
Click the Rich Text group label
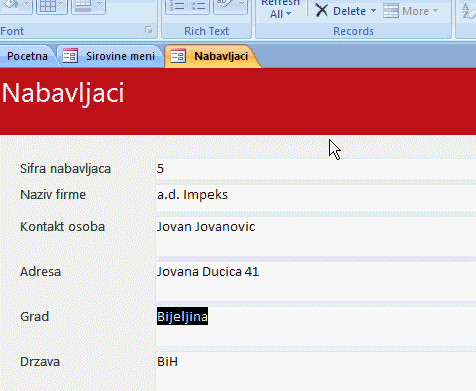point(207,31)
